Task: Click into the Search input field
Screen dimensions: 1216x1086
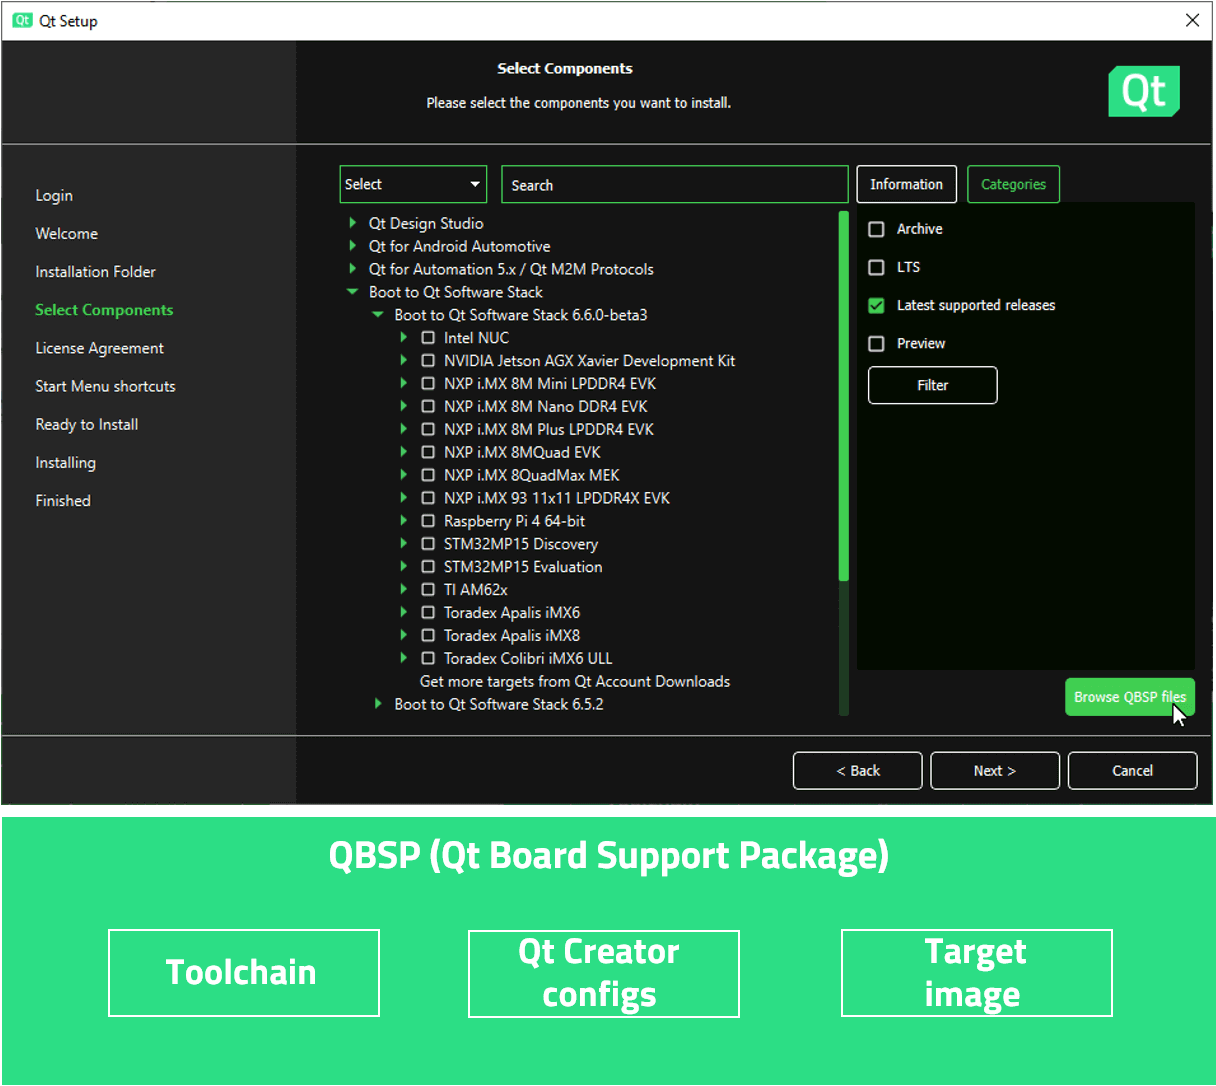Action: 675,185
